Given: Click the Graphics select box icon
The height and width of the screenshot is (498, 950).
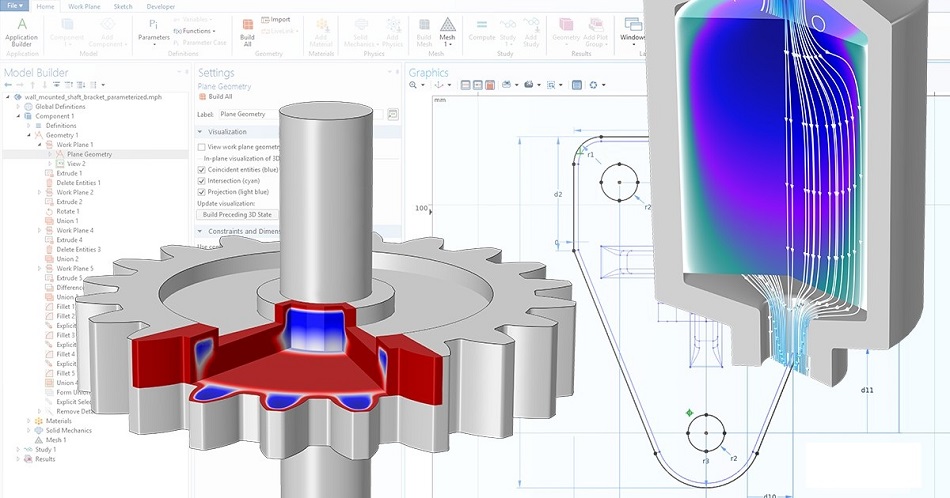Looking at the screenshot, I should pos(551,85).
